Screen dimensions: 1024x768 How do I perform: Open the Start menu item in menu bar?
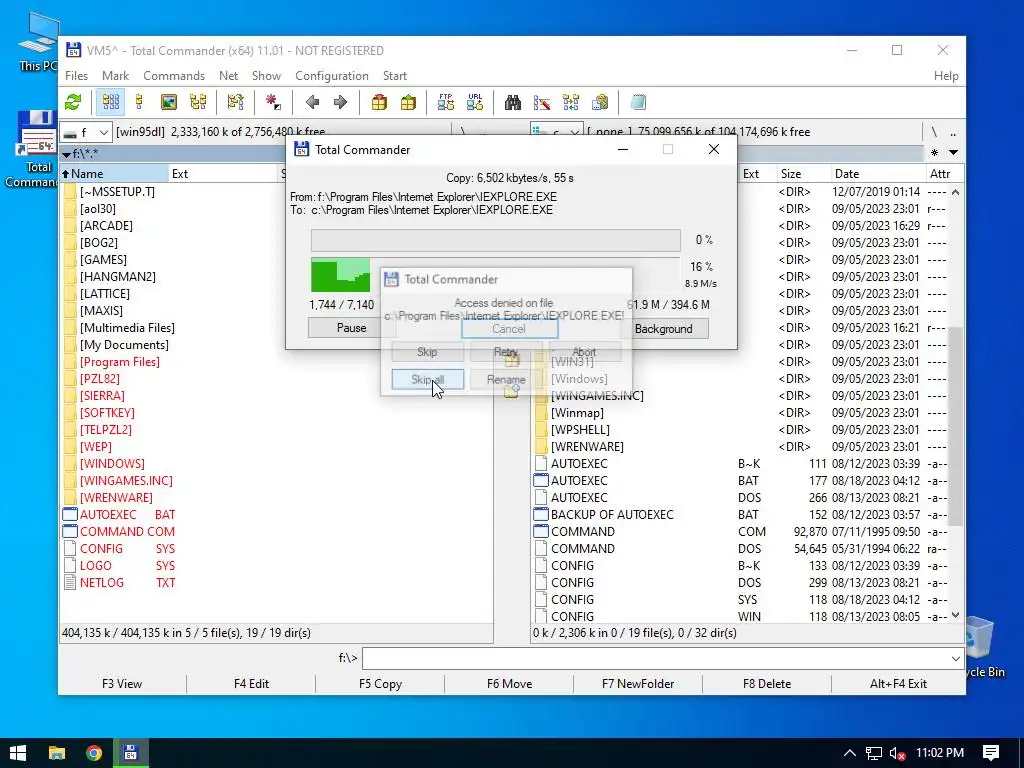(394, 76)
